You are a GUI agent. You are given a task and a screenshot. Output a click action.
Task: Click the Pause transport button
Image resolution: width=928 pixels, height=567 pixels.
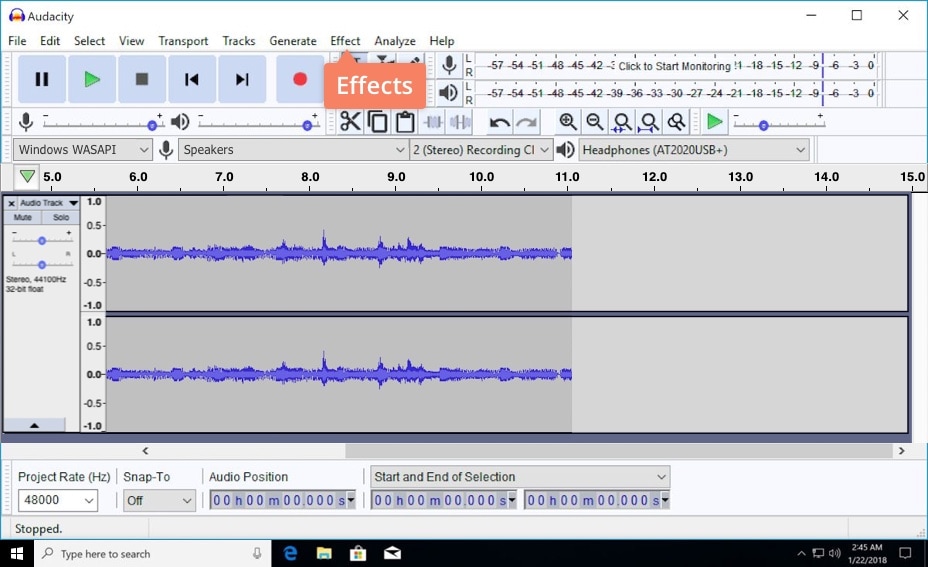[41, 79]
